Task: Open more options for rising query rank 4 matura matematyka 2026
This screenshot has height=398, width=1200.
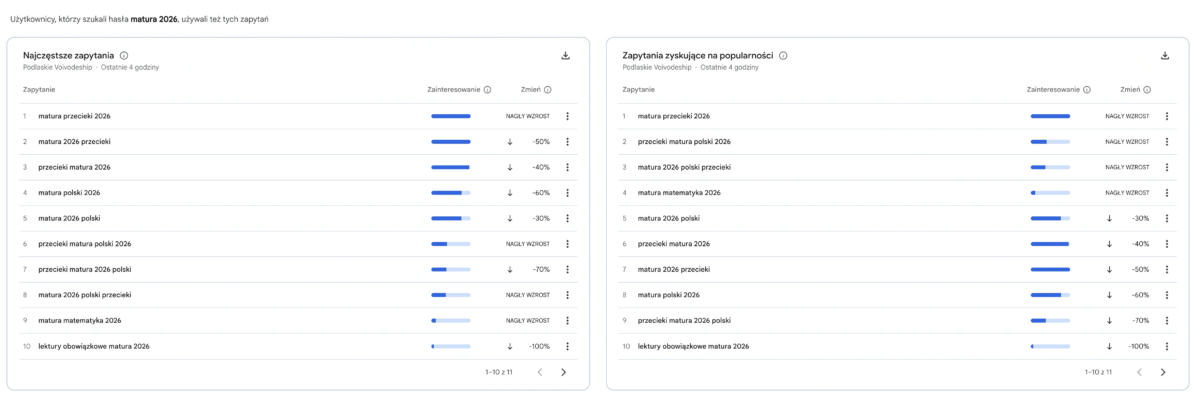Action: coord(1167,193)
